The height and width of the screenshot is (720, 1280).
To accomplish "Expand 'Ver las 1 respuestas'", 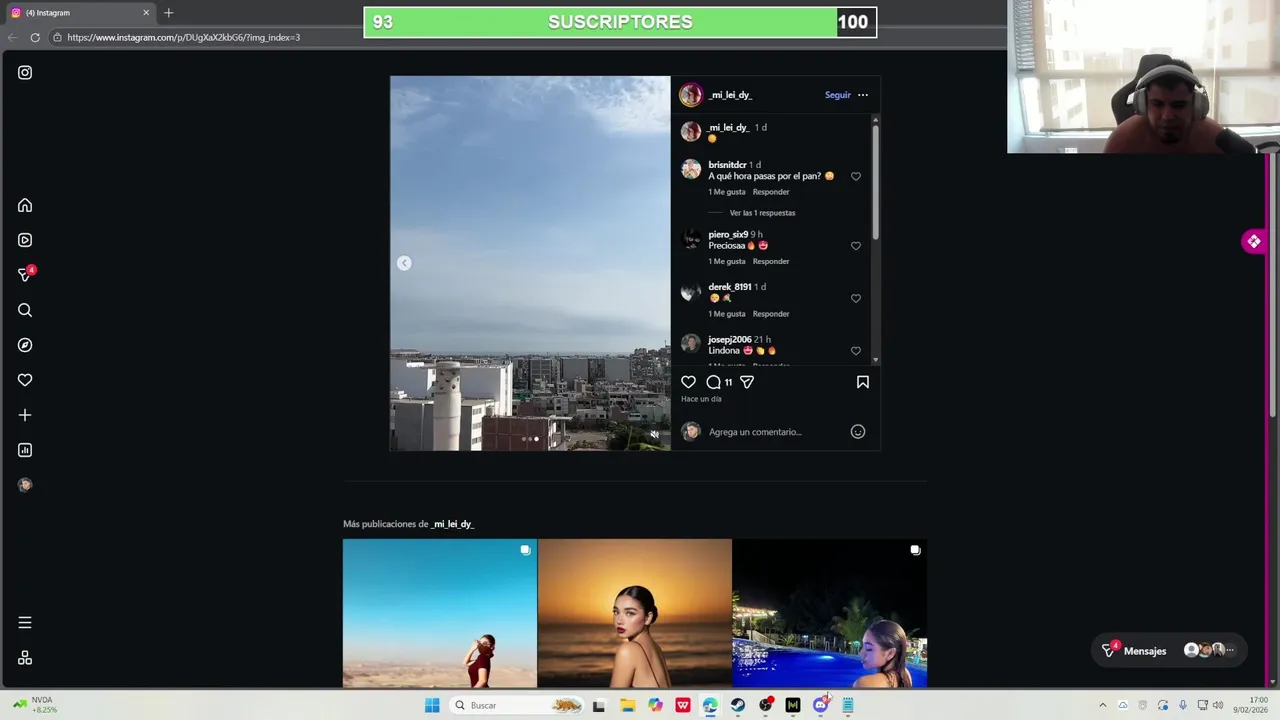I will click(x=762, y=213).
